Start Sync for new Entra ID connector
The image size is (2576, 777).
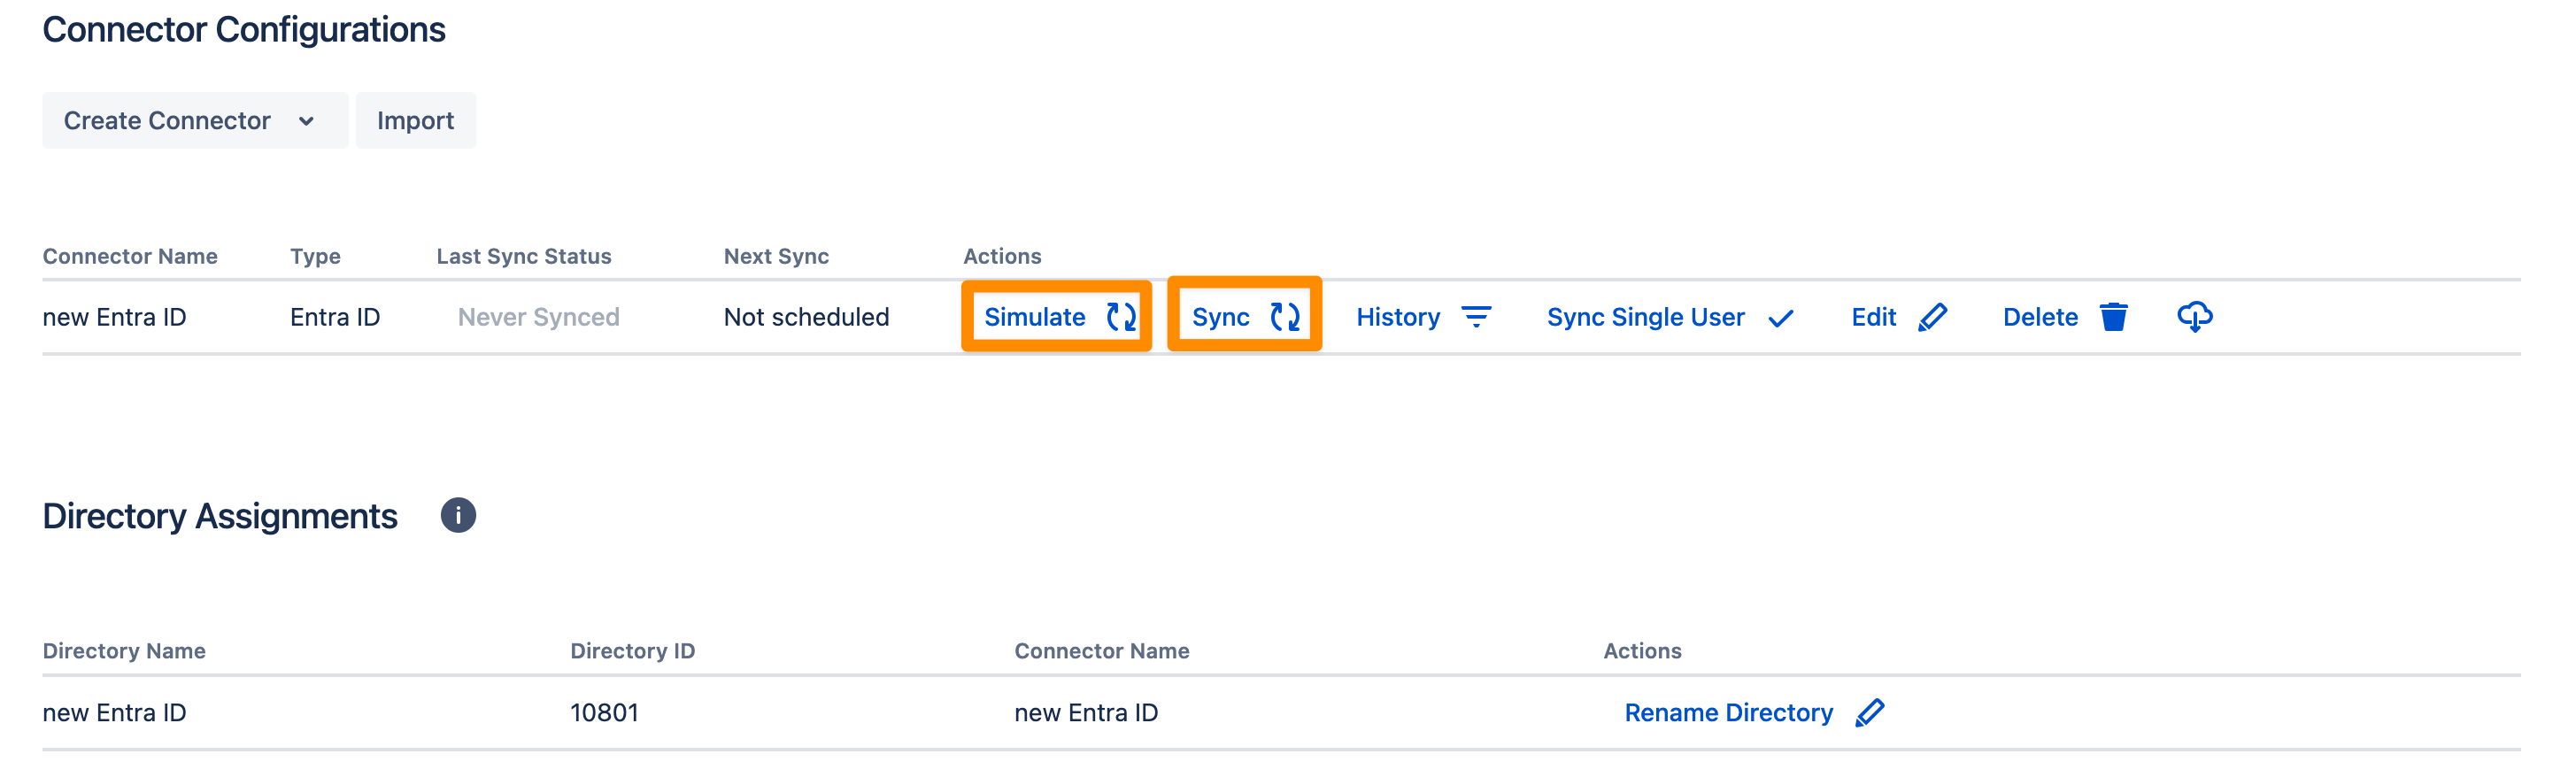coord(1220,317)
